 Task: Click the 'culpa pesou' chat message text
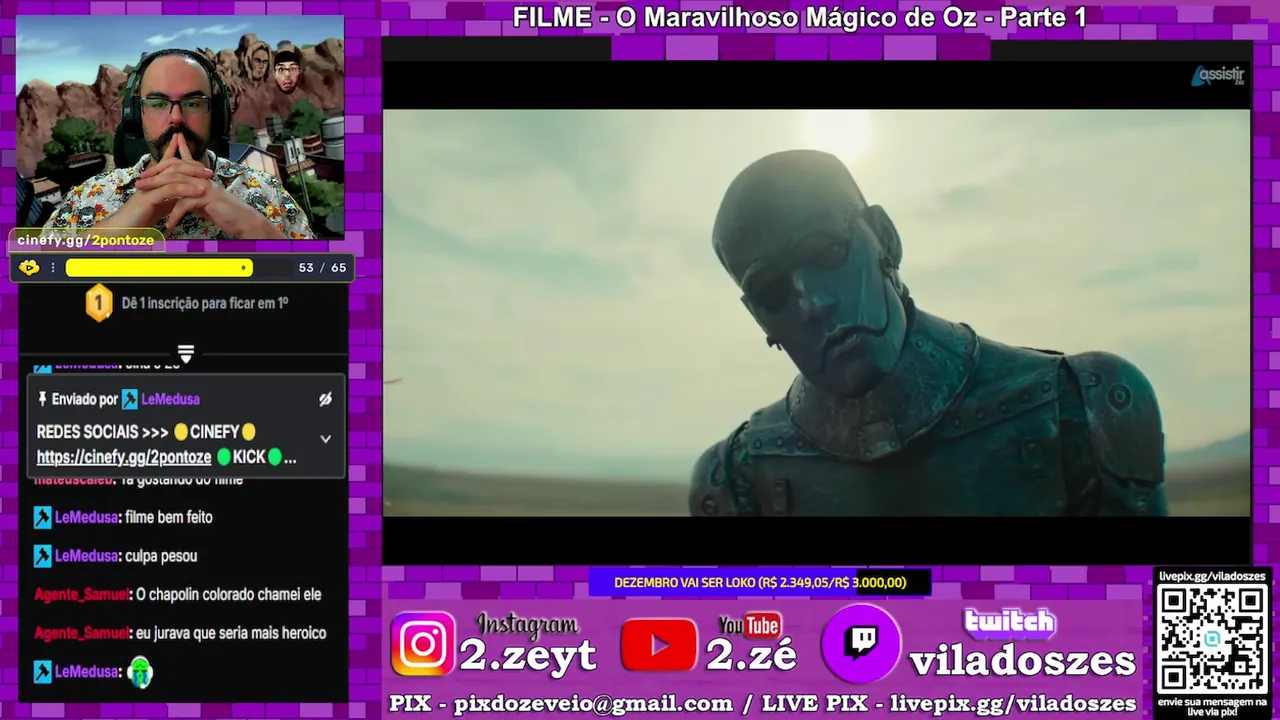tap(161, 556)
